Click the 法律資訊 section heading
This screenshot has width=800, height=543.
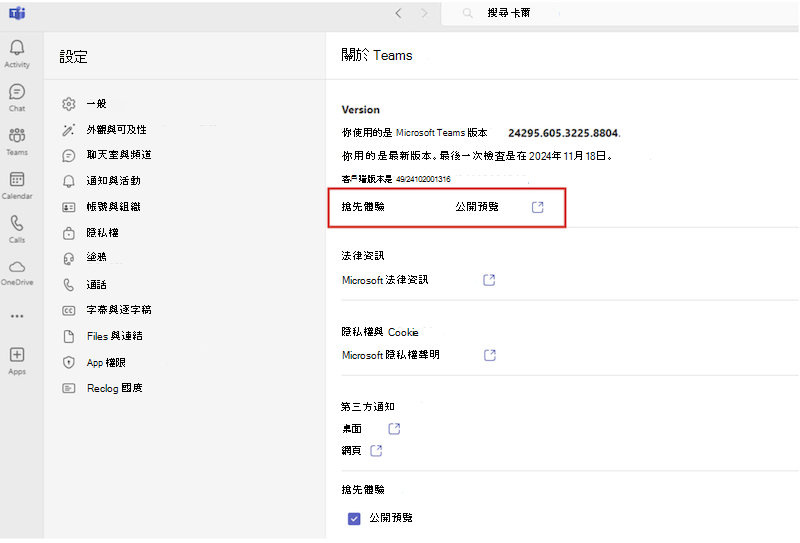point(363,255)
